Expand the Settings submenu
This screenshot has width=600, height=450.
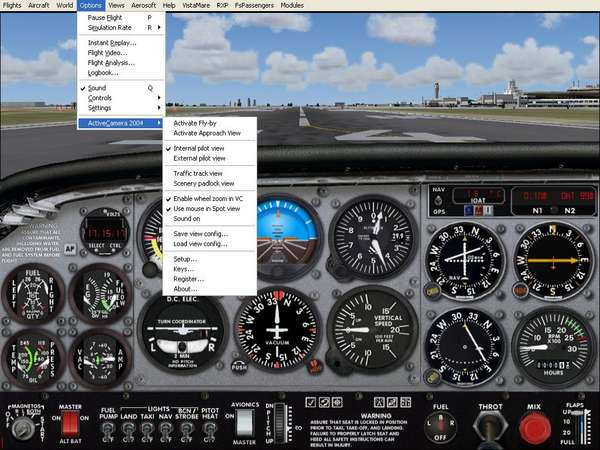pos(121,108)
